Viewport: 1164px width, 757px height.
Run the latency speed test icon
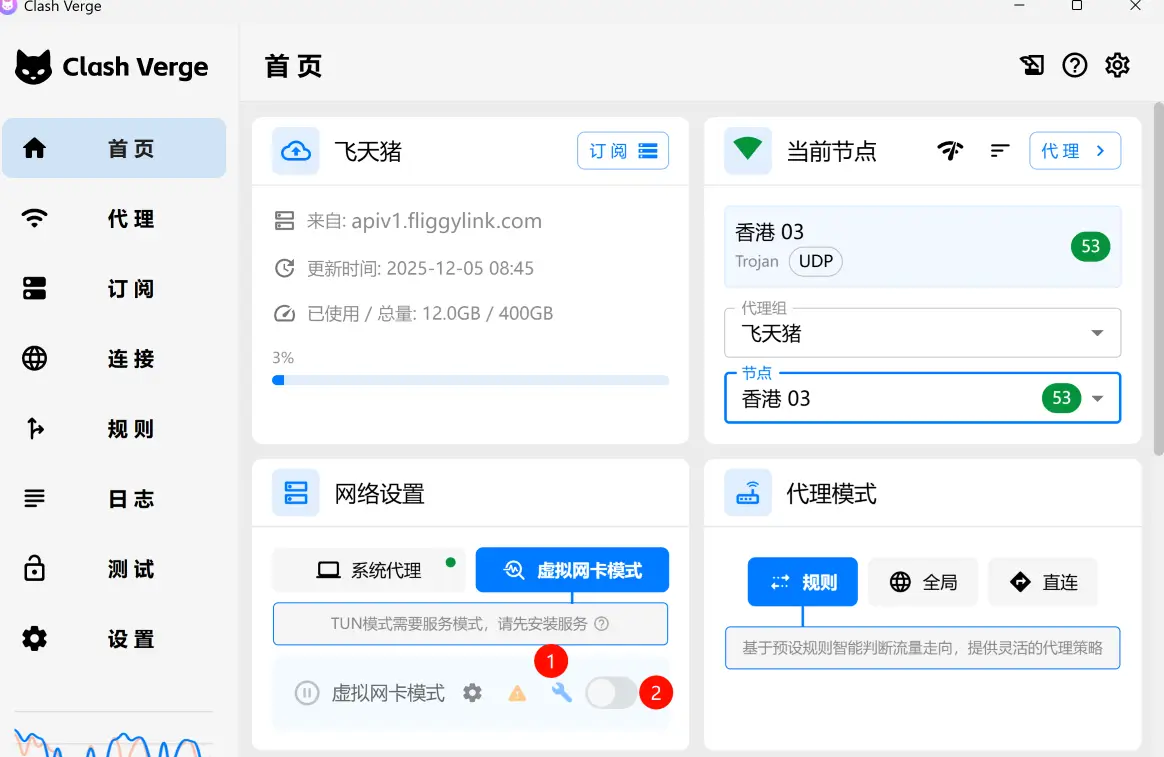(x=950, y=151)
